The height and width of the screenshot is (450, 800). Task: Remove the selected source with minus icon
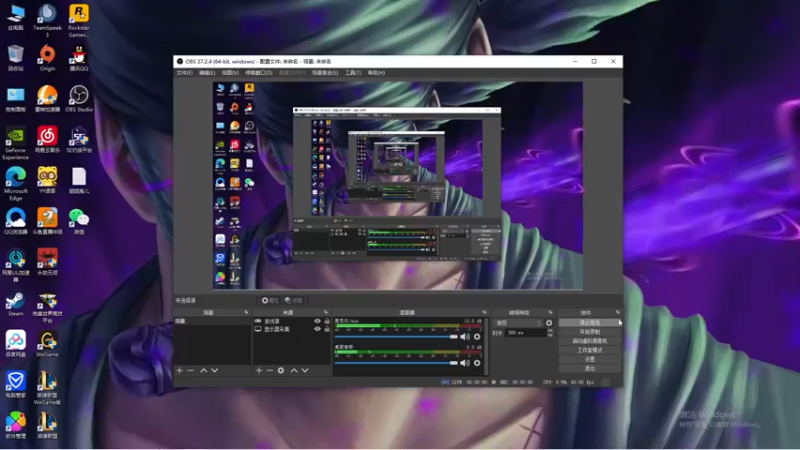click(270, 370)
